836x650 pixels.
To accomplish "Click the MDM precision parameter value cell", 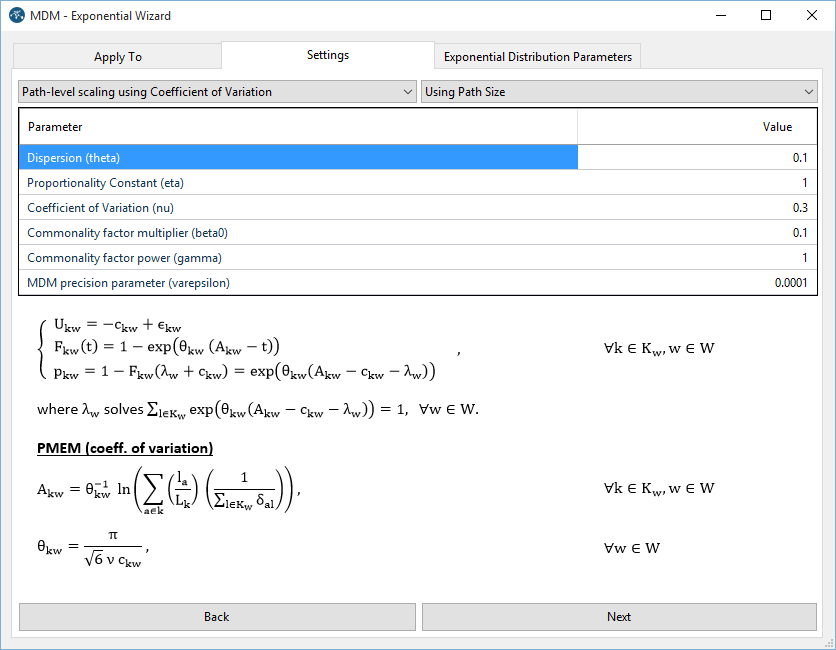I will click(x=696, y=283).
